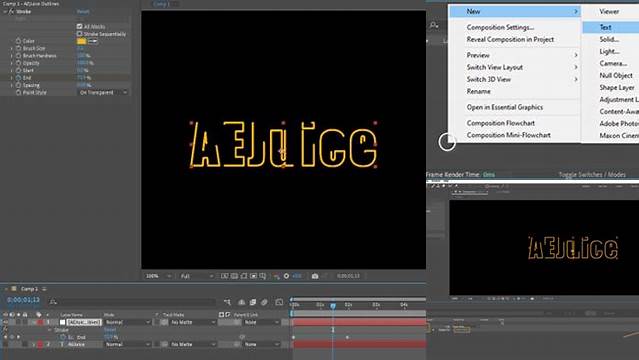Open the Graph Editor in timeline
The image size is (639, 360).
(x=279, y=302)
